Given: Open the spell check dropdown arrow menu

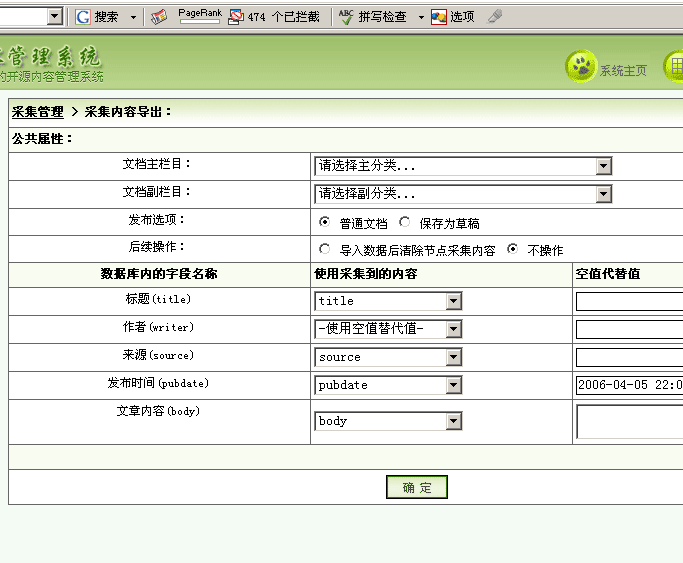Looking at the screenshot, I should pos(421,17).
